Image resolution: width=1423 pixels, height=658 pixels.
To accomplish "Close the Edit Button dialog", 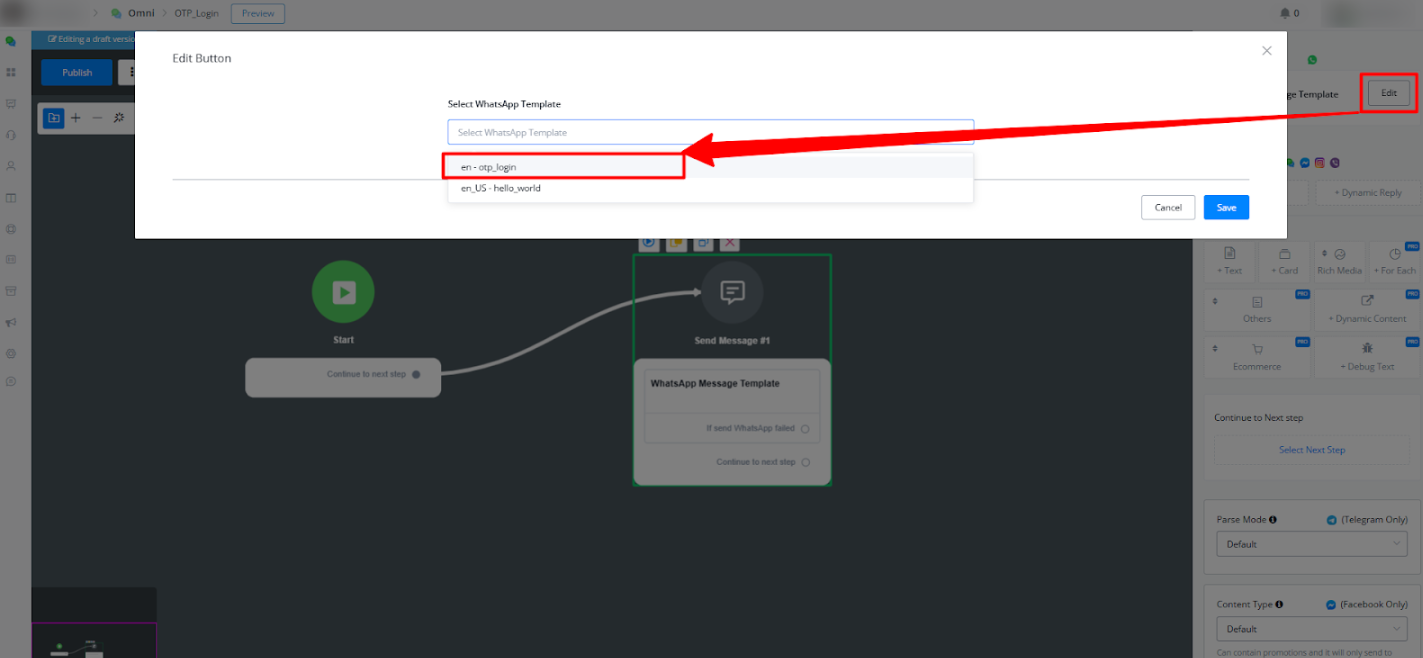I will tap(1266, 51).
